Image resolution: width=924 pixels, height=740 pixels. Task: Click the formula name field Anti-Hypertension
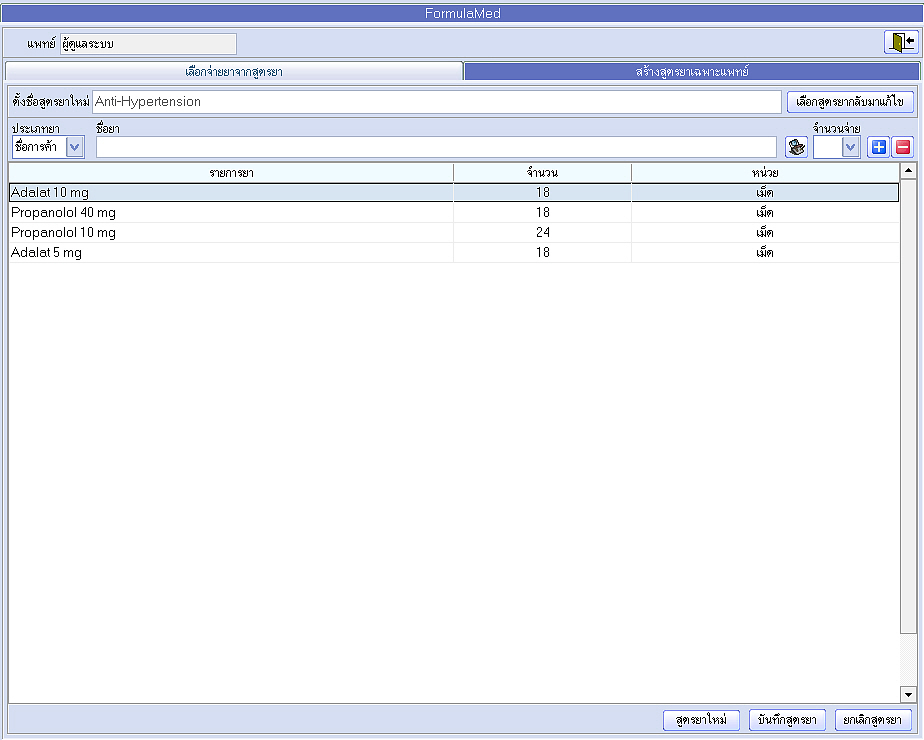click(437, 101)
